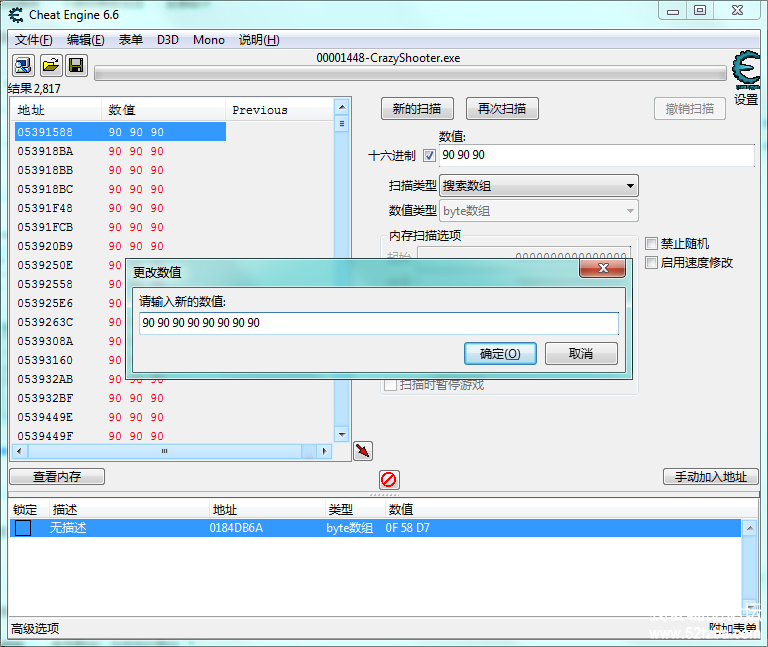Screen dimensions: 768x647
Task: Open the 扫描类型 dropdown
Action: tap(539, 186)
